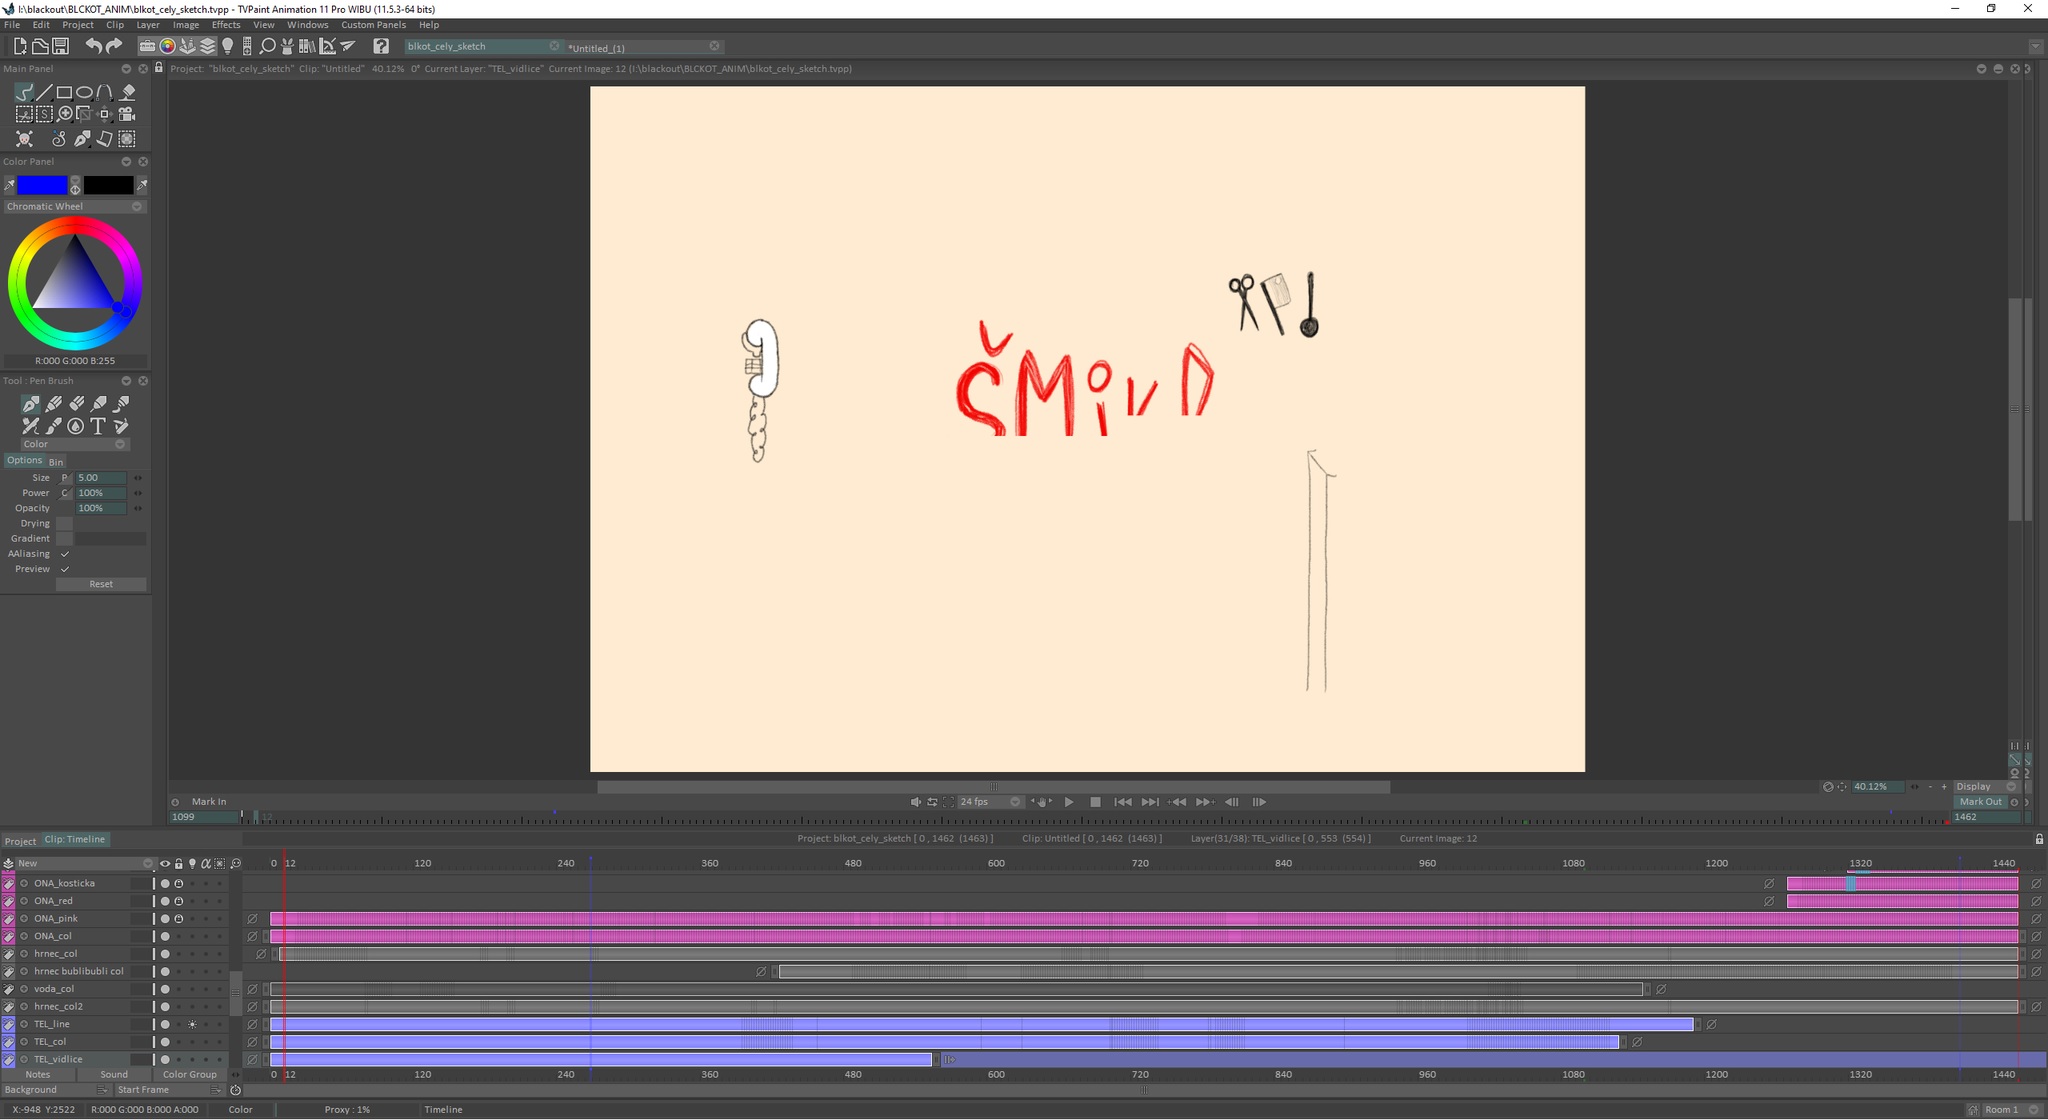
Task: Open the color wheel panel from the toolbar
Action: 167,46
